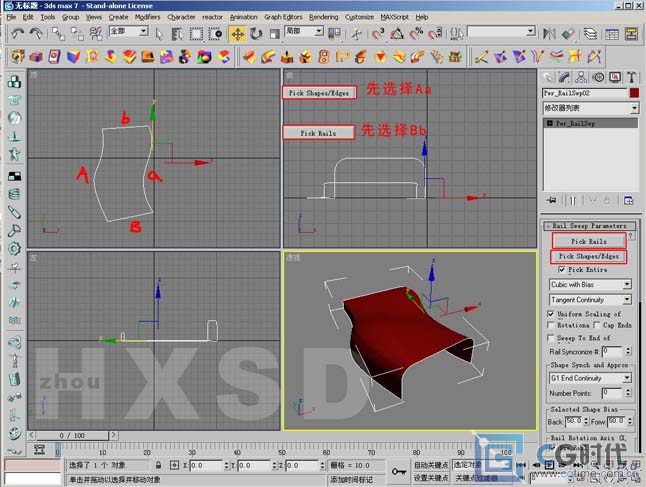The image size is (646, 487).
Task: Open the Layer Manager icon
Action: point(590,34)
